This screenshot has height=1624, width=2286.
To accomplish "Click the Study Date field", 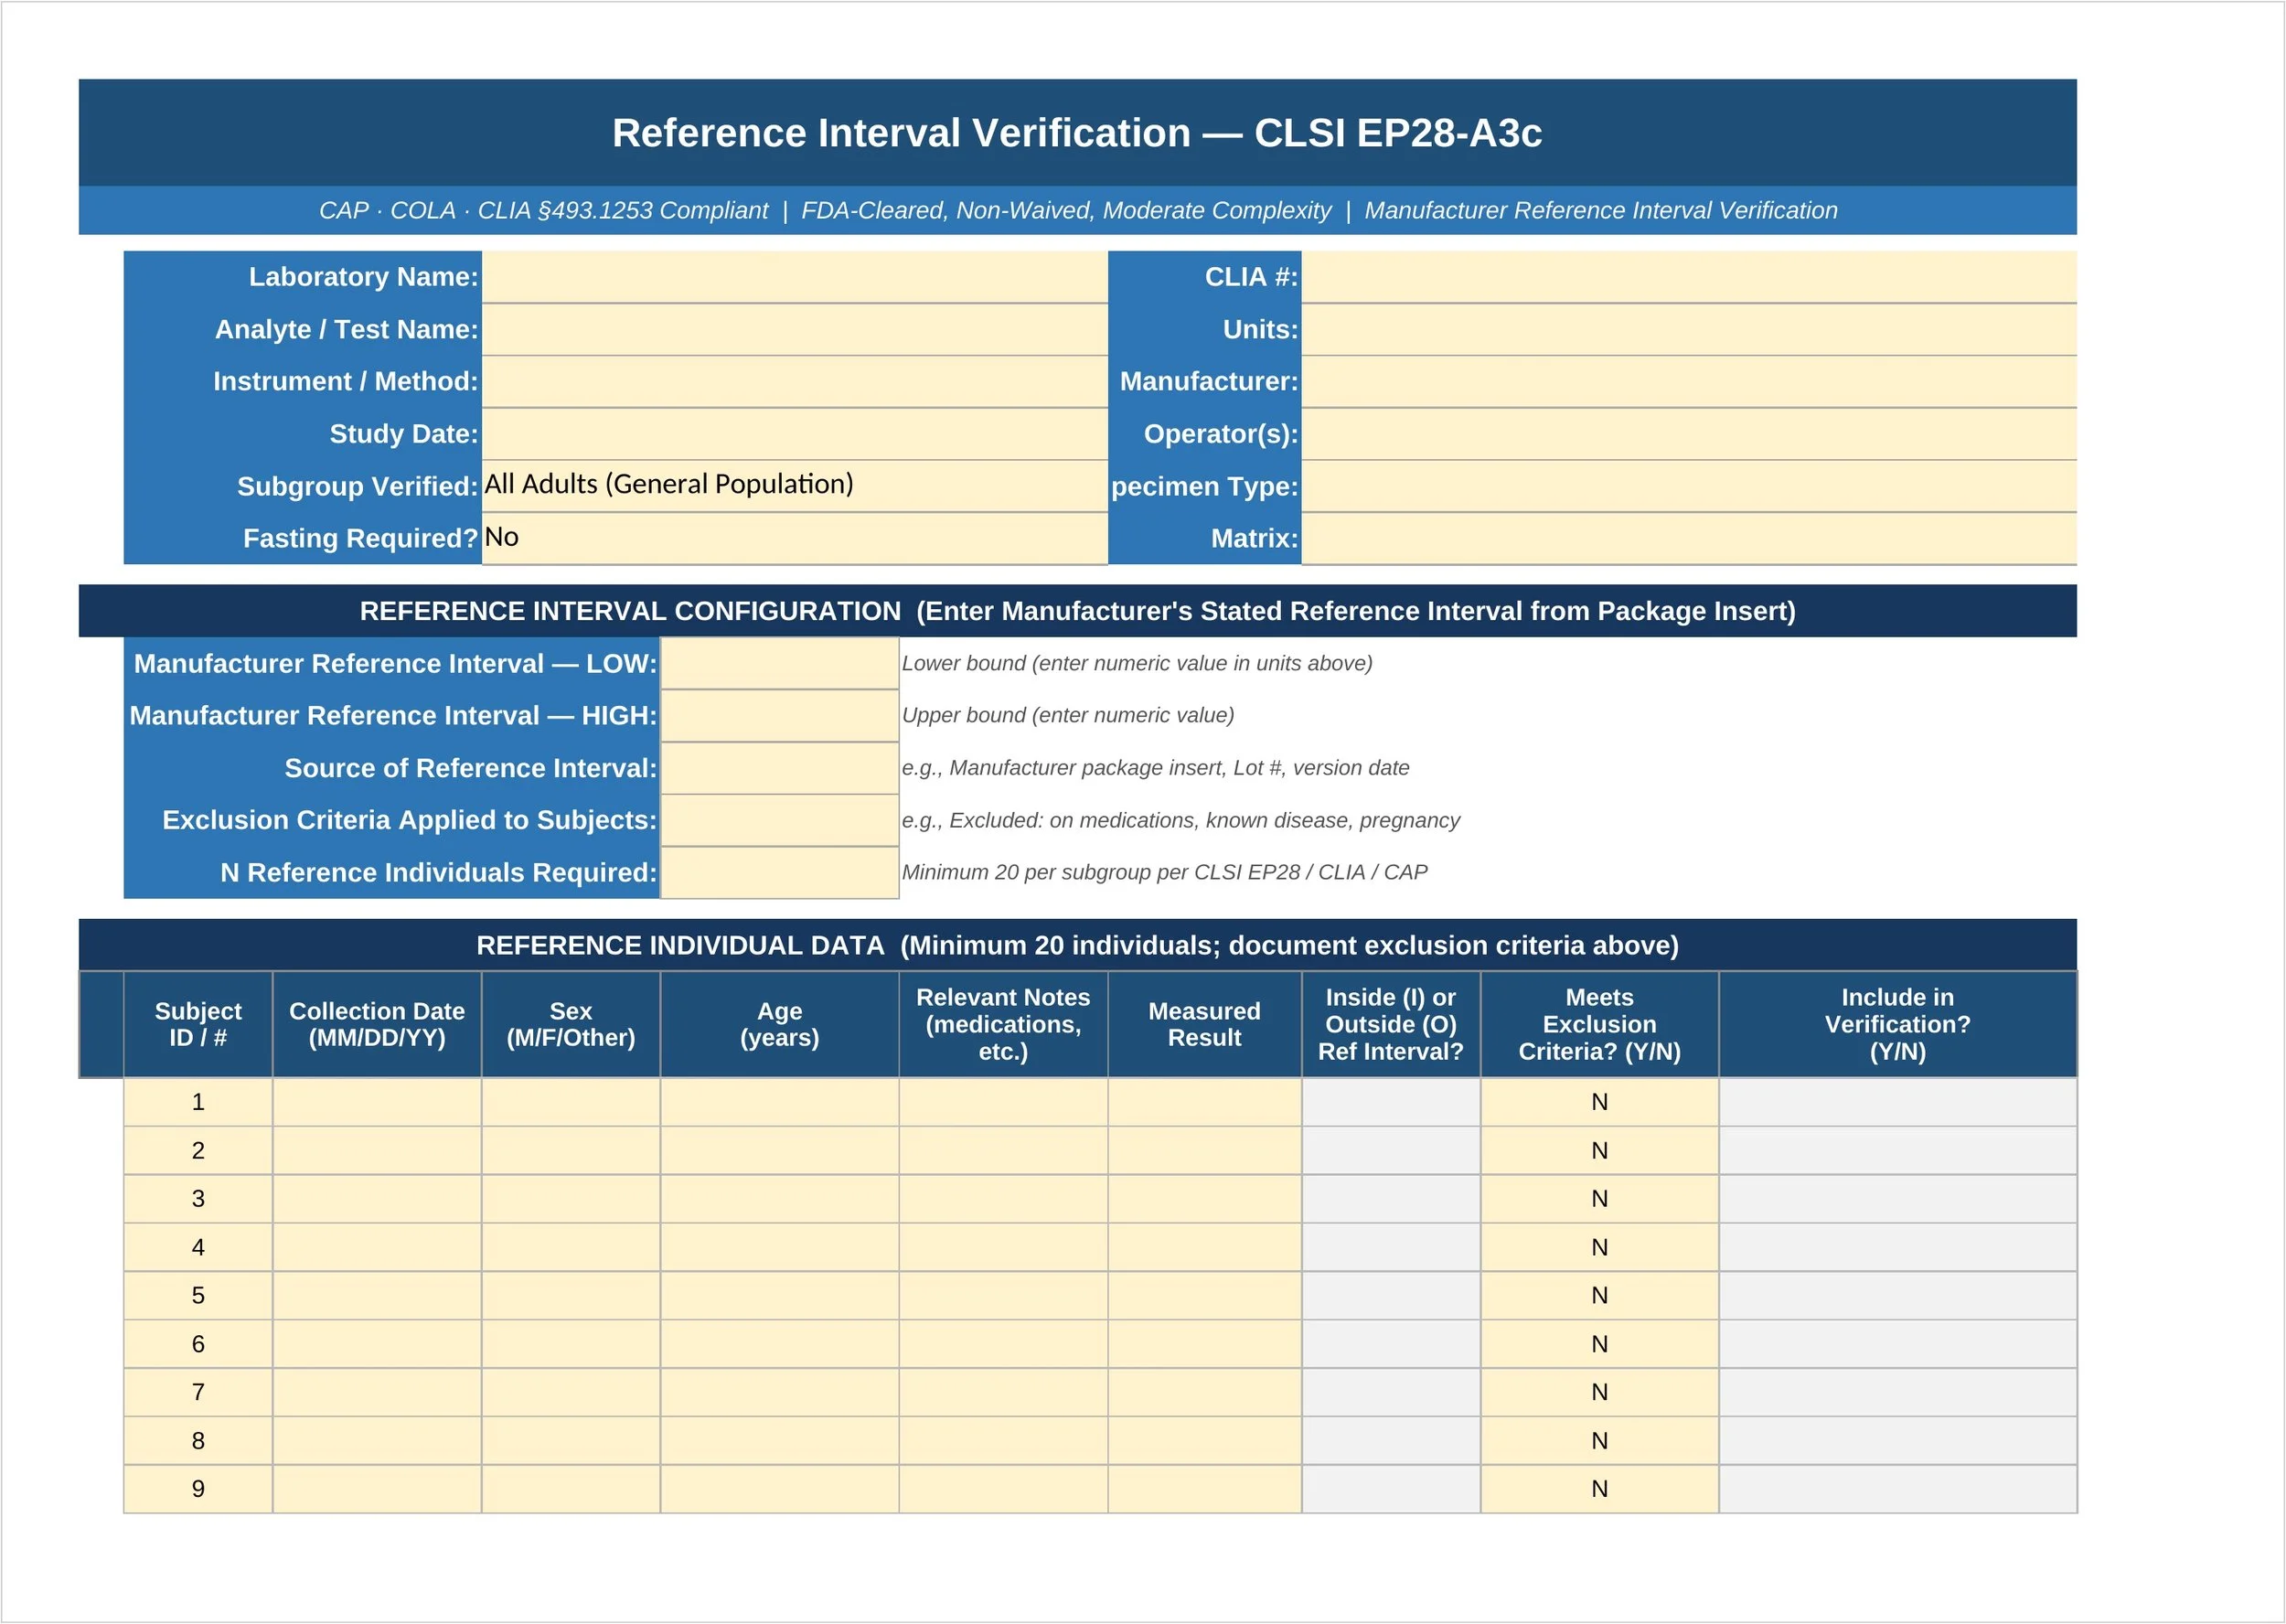I will tap(795, 433).
